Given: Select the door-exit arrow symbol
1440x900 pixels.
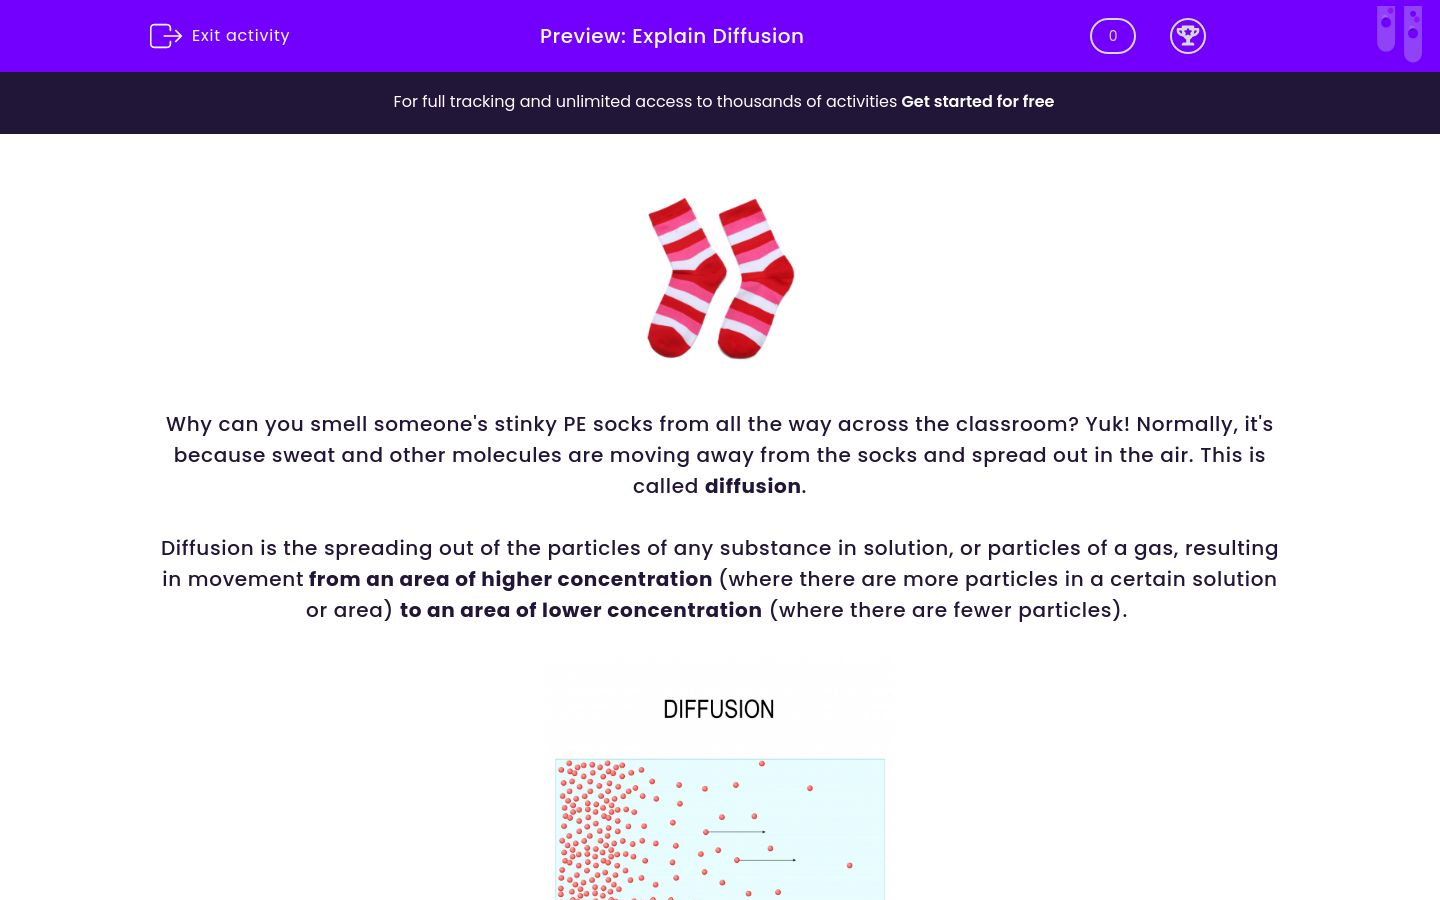Looking at the screenshot, I should [x=166, y=35].
